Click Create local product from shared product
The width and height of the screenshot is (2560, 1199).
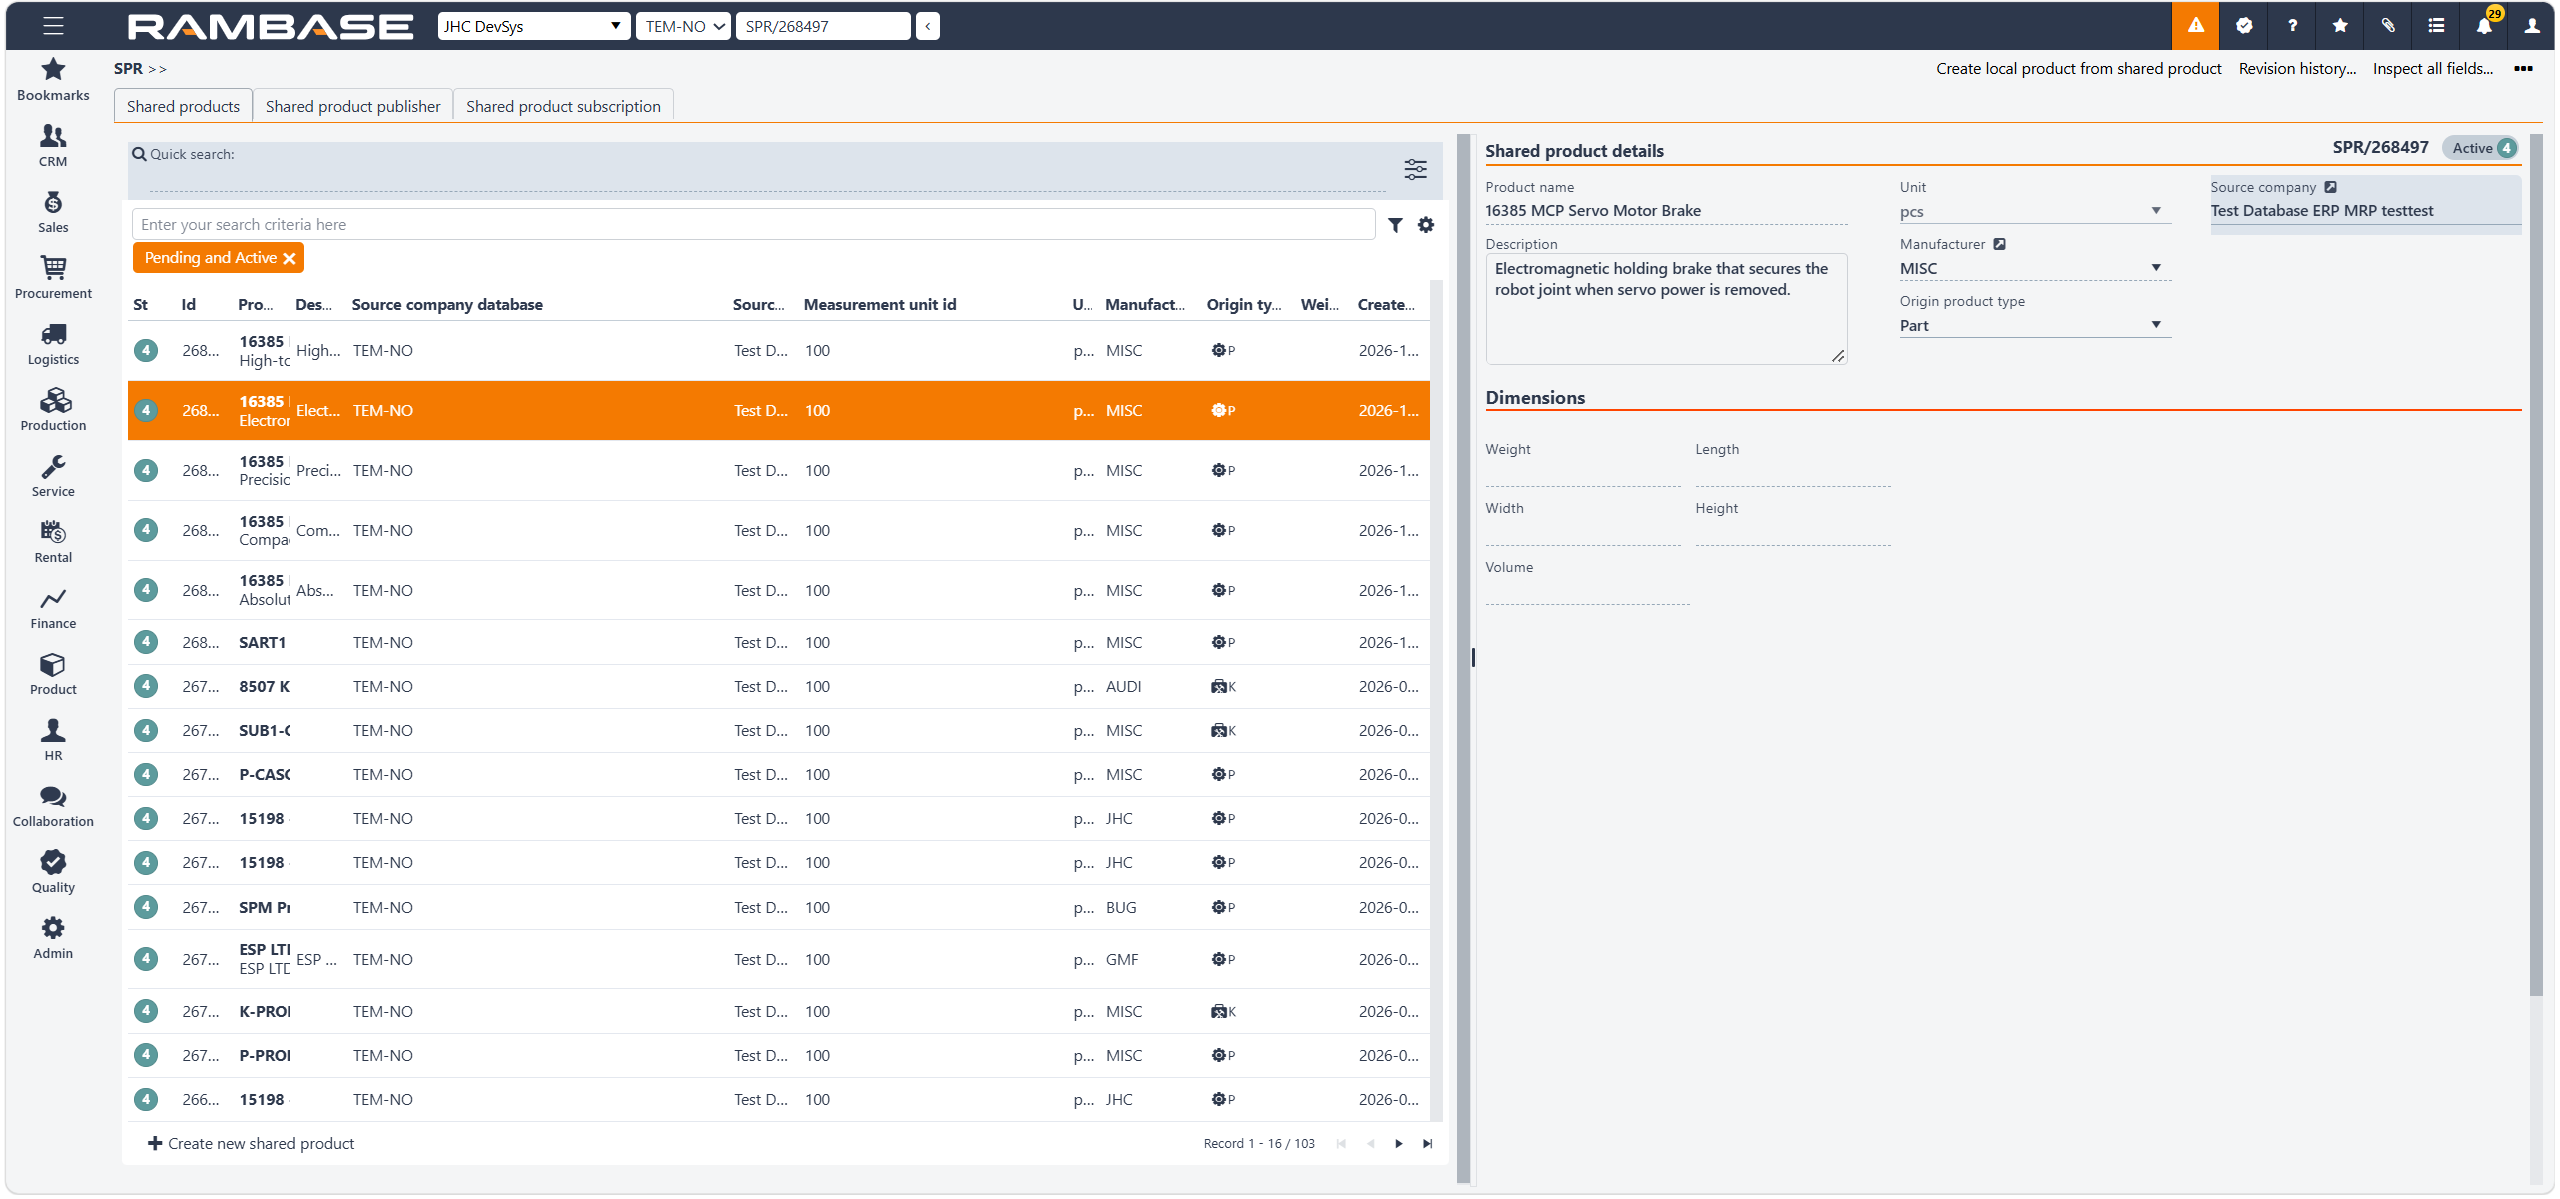(x=2078, y=68)
